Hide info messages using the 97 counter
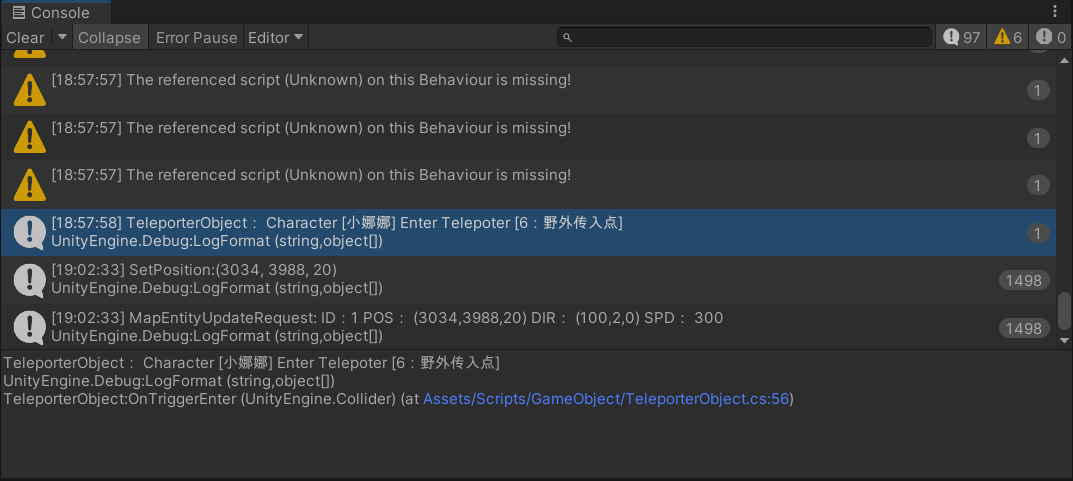Screen dimensions: 1073x481 [961, 37]
